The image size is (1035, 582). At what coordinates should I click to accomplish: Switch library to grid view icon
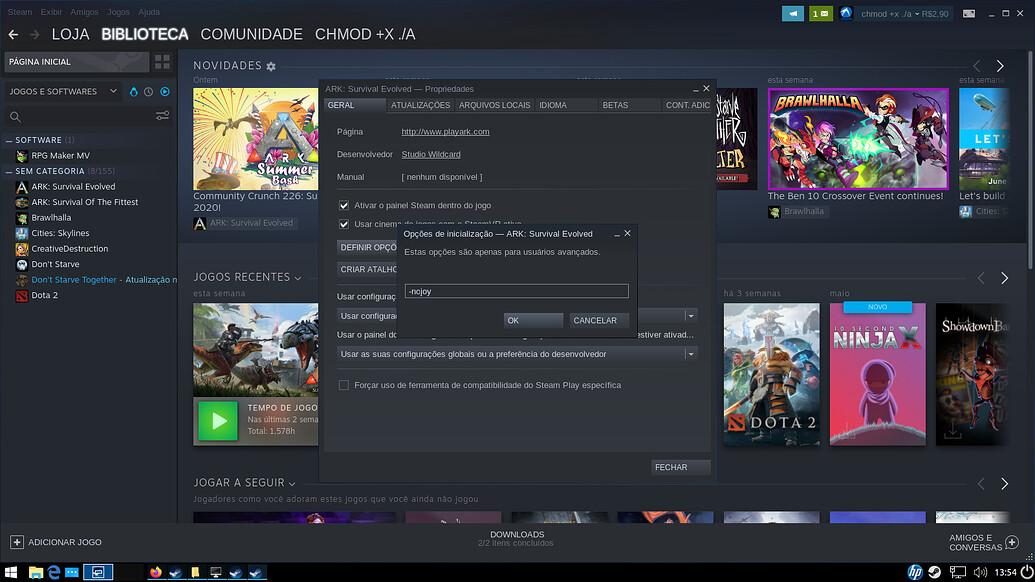[x=162, y=62]
